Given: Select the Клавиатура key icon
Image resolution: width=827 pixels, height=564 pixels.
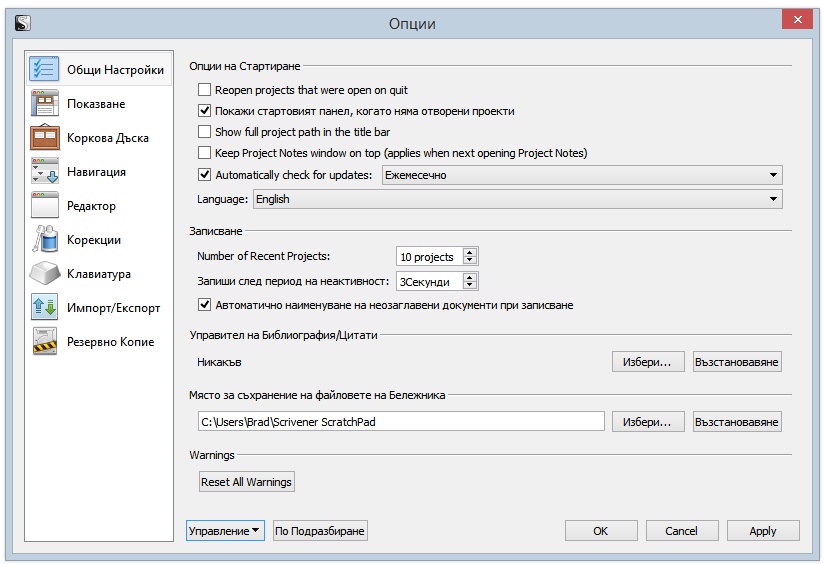Looking at the screenshot, I should coord(46,274).
